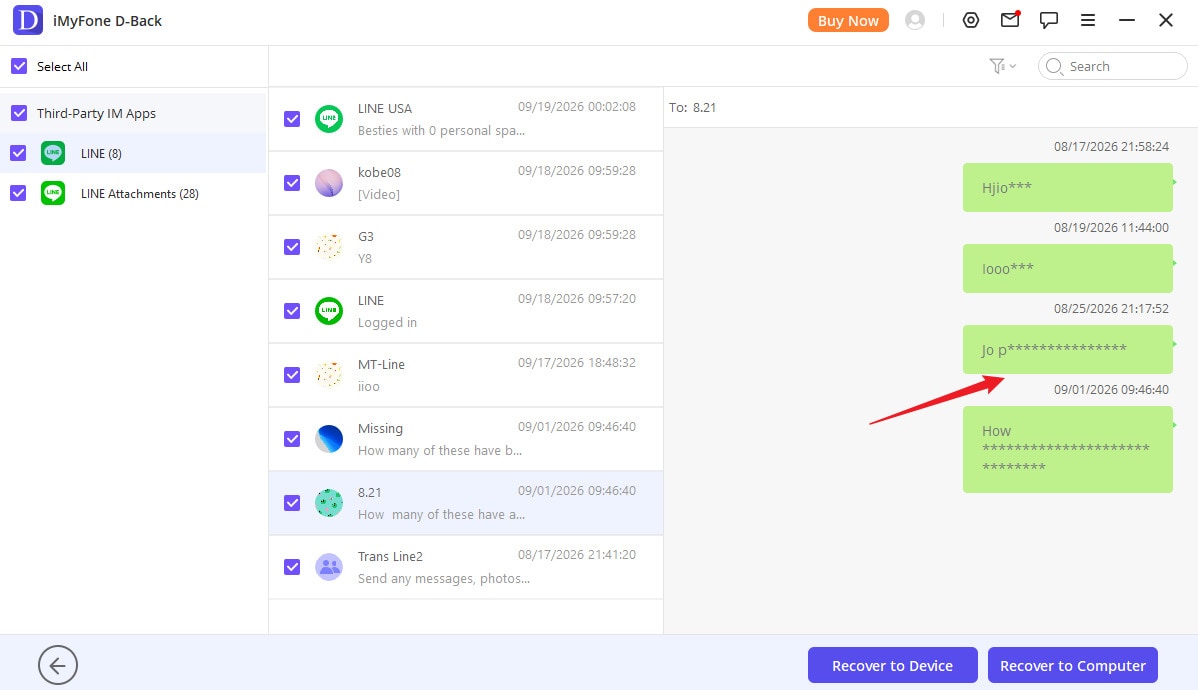The image size is (1198, 690).
Task: Uncheck the MT-Line conversation checkbox
Action: click(x=292, y=375)
